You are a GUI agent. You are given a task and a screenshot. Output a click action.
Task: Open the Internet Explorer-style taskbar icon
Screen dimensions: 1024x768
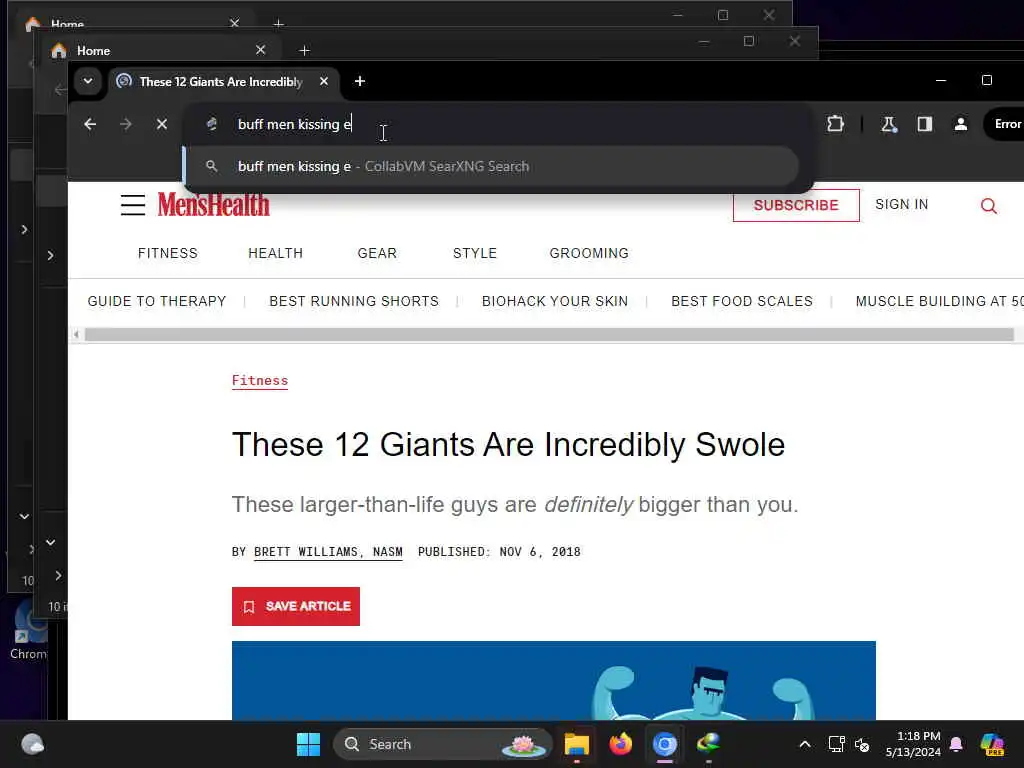pyautogui.click(x=709, y=744)
